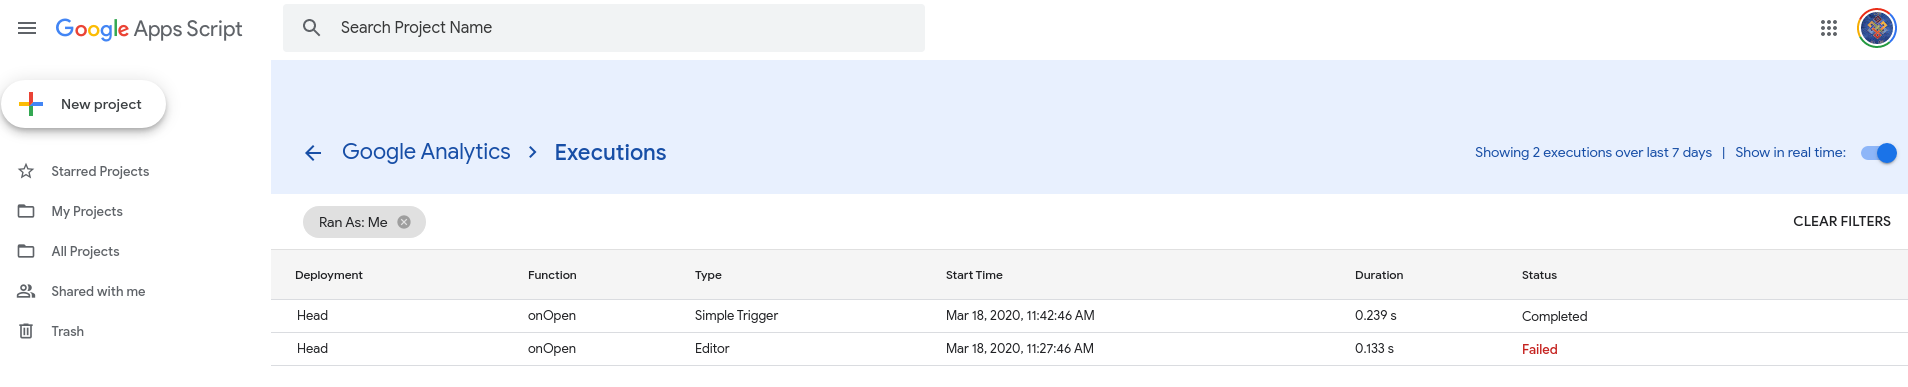Screen dimensions: 1908x387
Task: Create a New project
Action: [84, 104]
